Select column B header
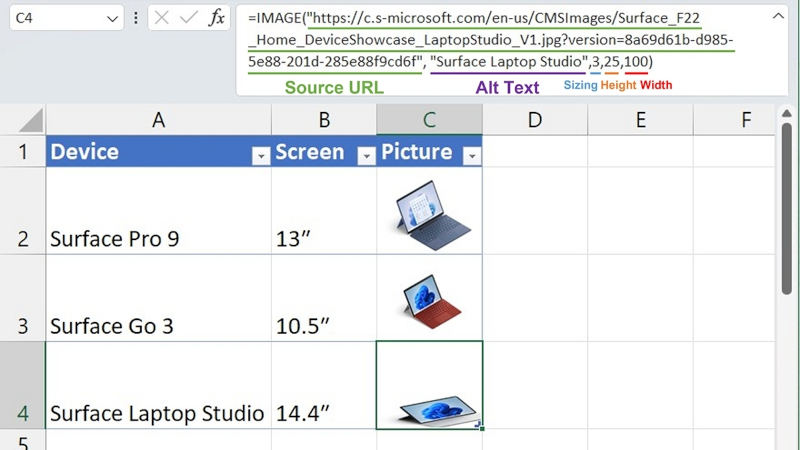This screenshot has height=450, width=800. 324,120
